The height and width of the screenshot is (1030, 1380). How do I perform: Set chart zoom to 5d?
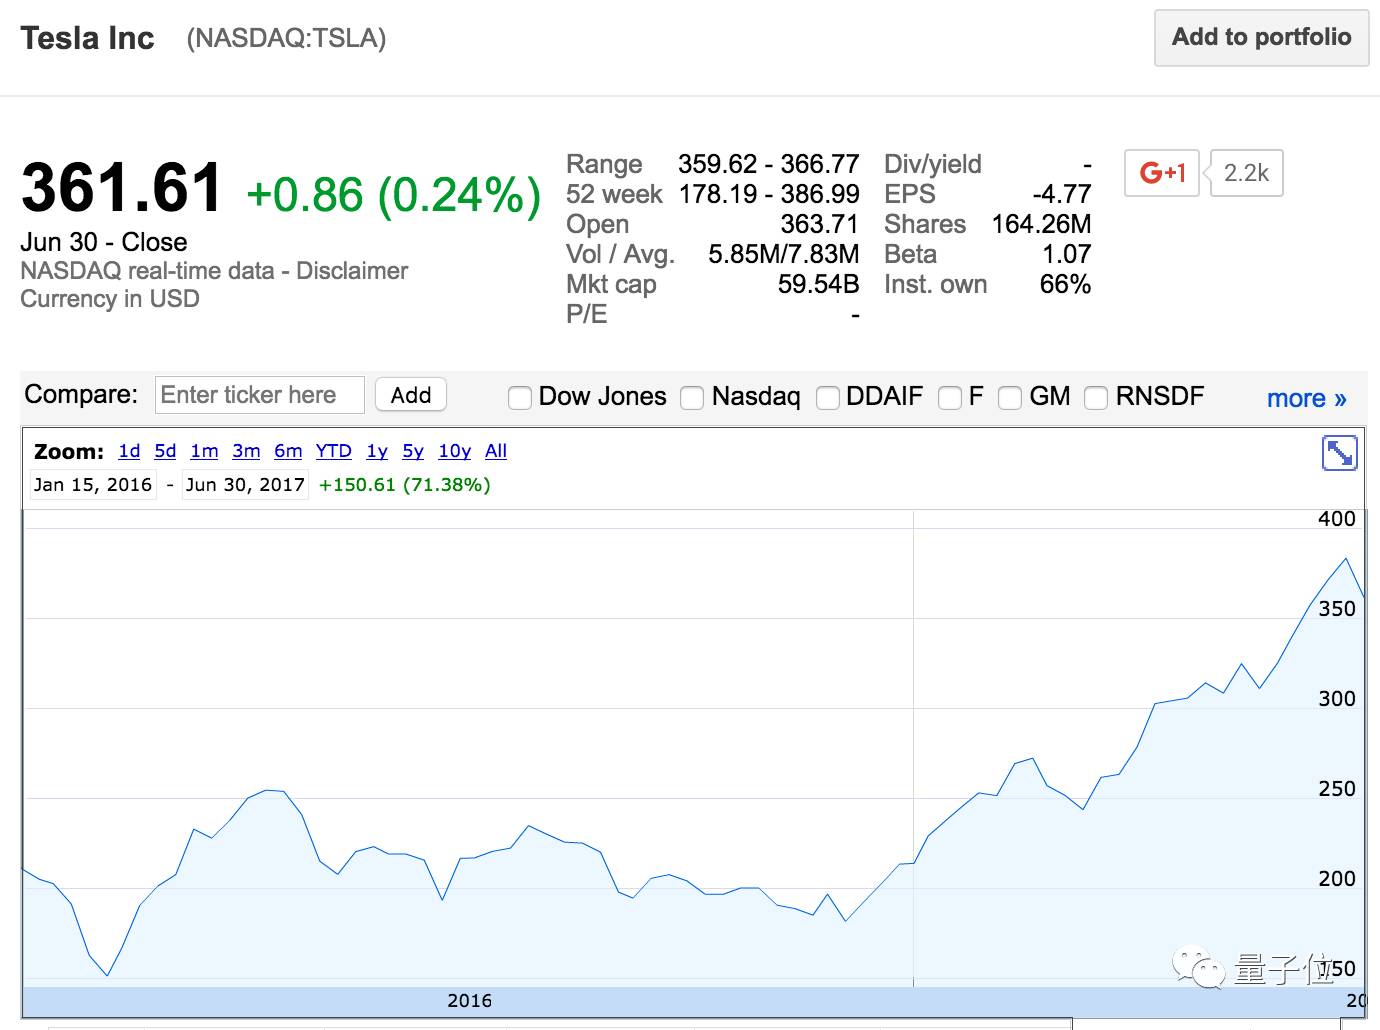pos(165,451)
